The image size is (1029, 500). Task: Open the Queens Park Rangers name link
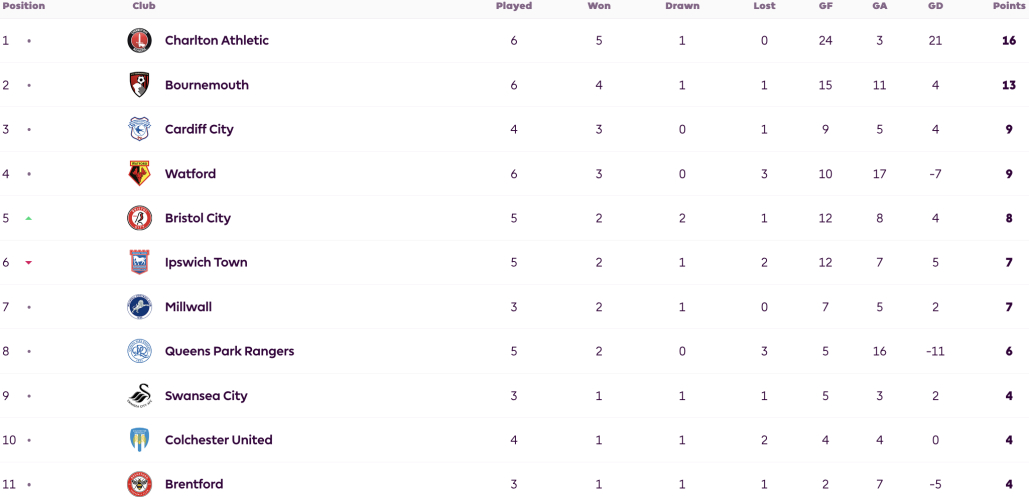tap(229, 351)
